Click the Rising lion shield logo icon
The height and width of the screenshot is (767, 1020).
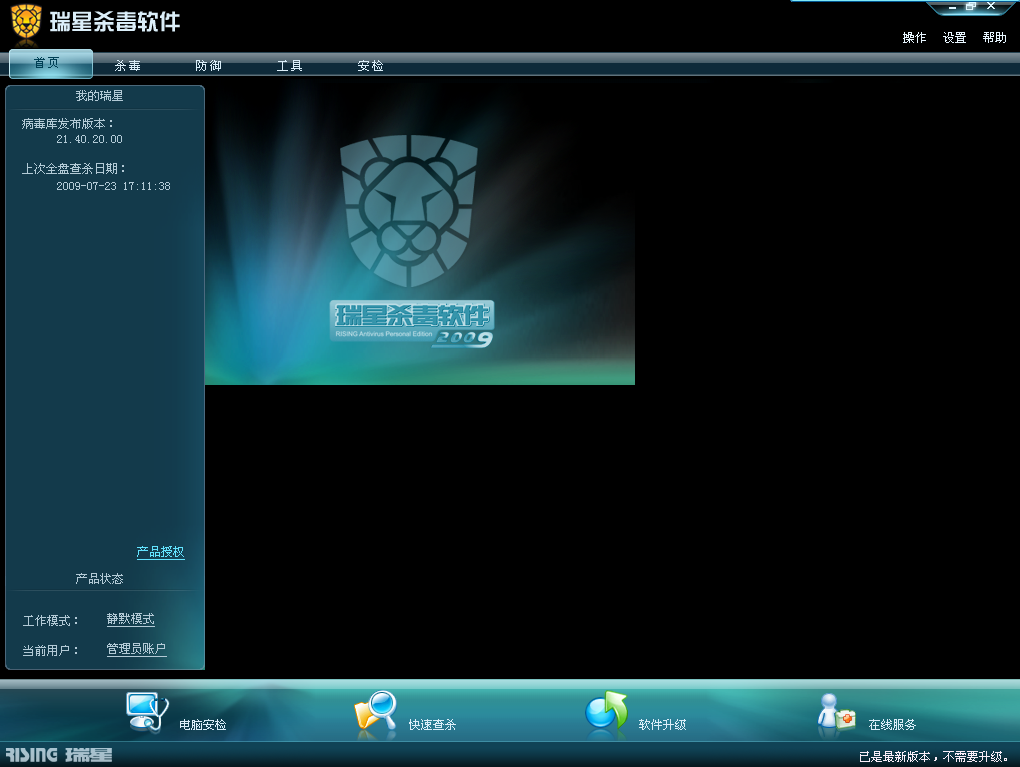coord(26,22)
